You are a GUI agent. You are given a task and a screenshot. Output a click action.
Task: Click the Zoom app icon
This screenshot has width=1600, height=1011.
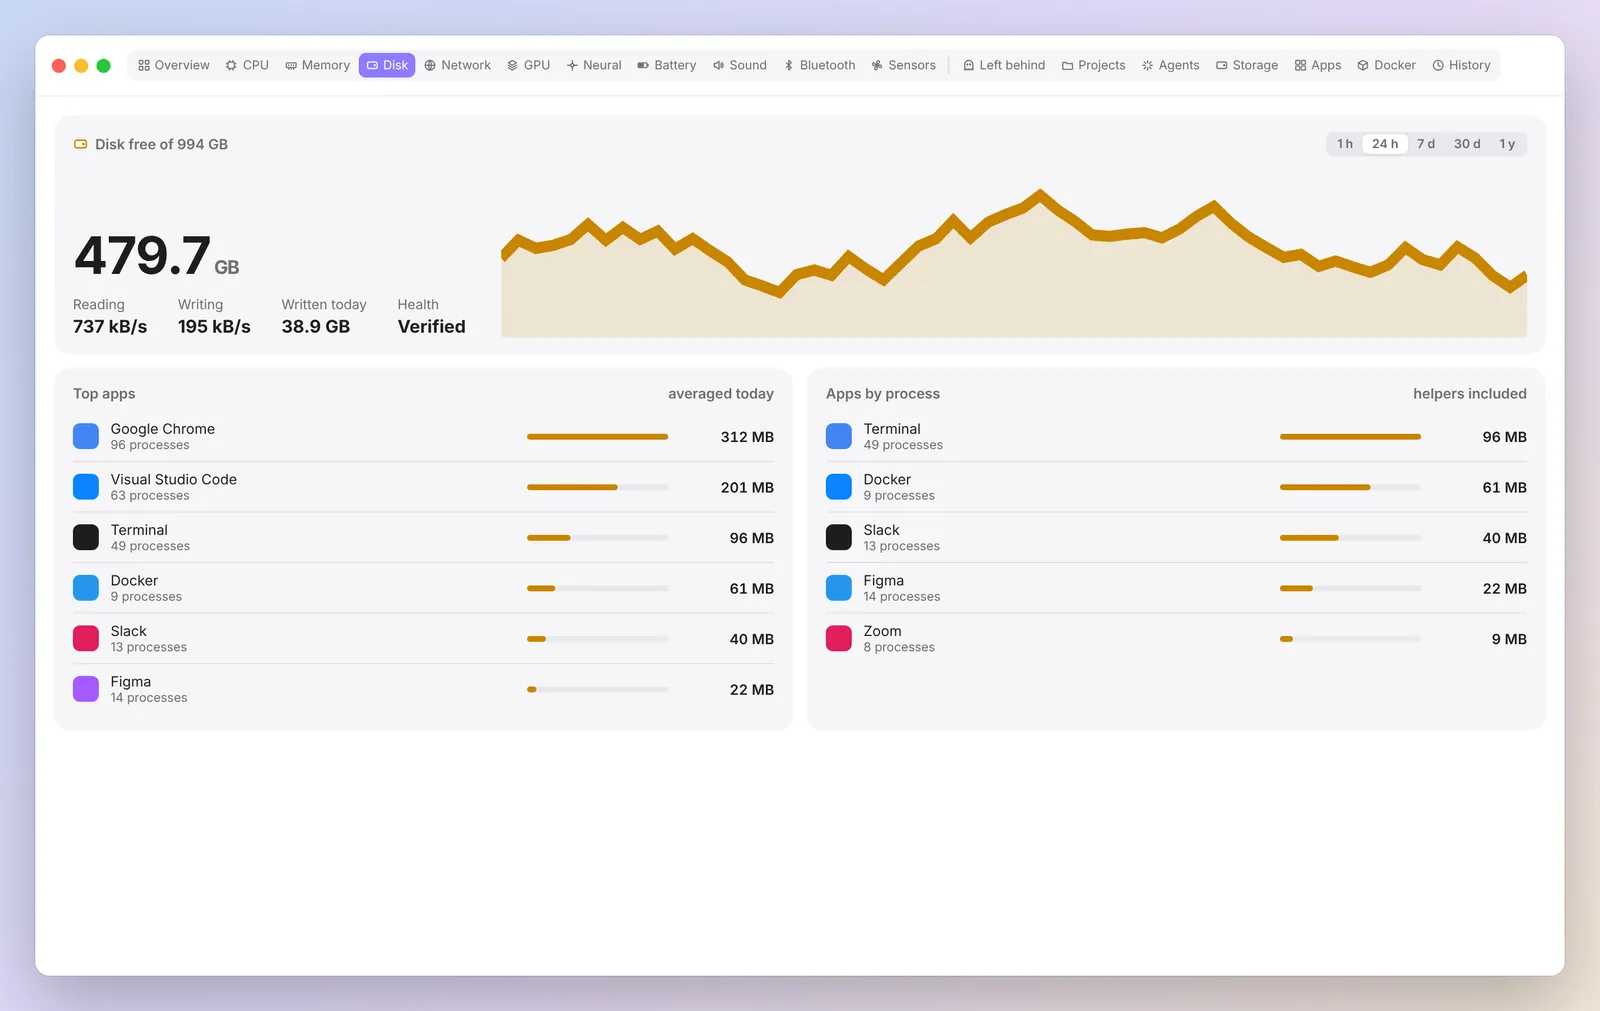839,638
